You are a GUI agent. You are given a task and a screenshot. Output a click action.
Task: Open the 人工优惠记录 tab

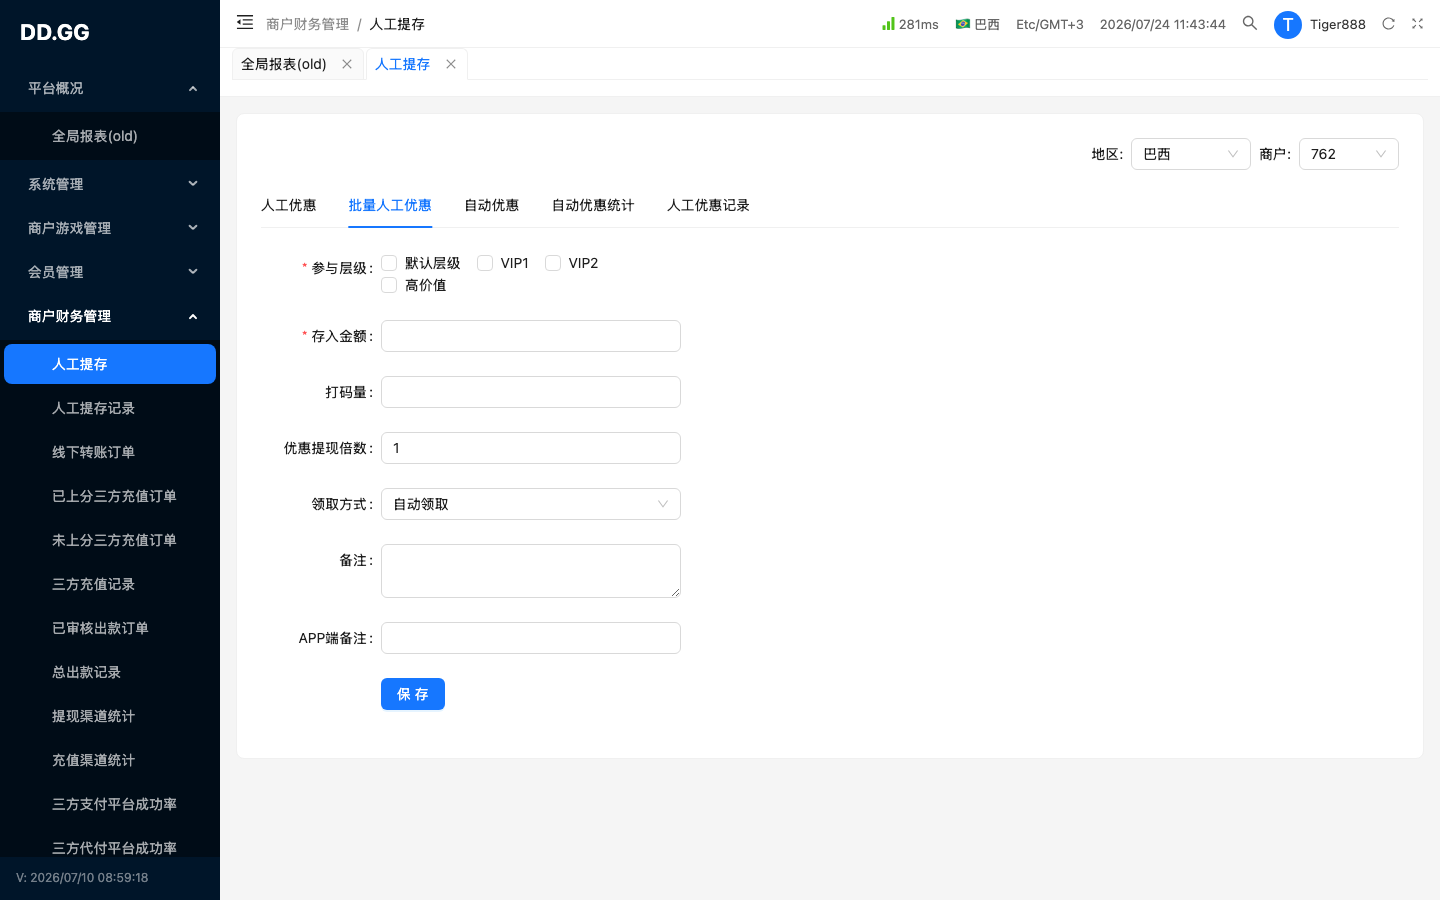pos(708,205)
